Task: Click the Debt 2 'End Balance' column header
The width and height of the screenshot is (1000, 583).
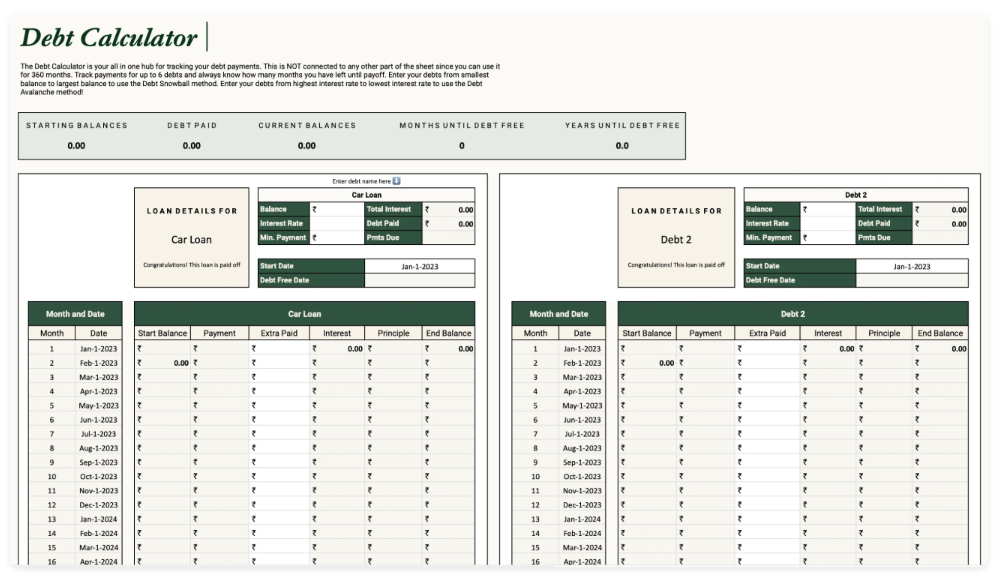Action: (940, 333)
